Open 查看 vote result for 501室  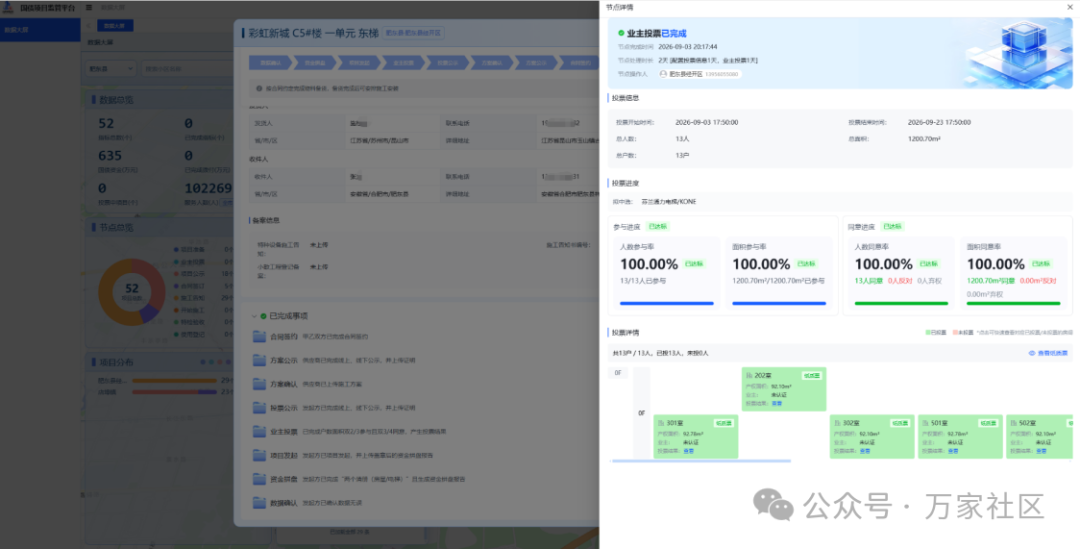point(953,451)
